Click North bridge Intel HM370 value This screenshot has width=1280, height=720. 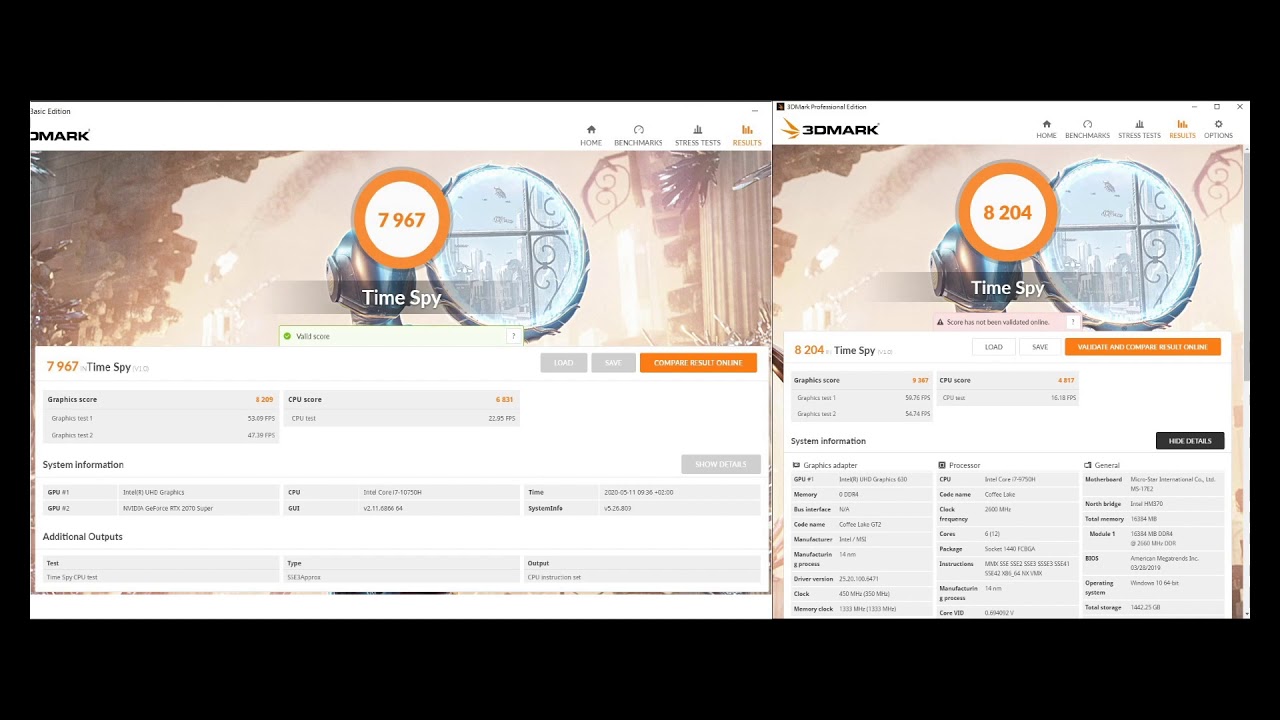click(x=1147, y=504)
